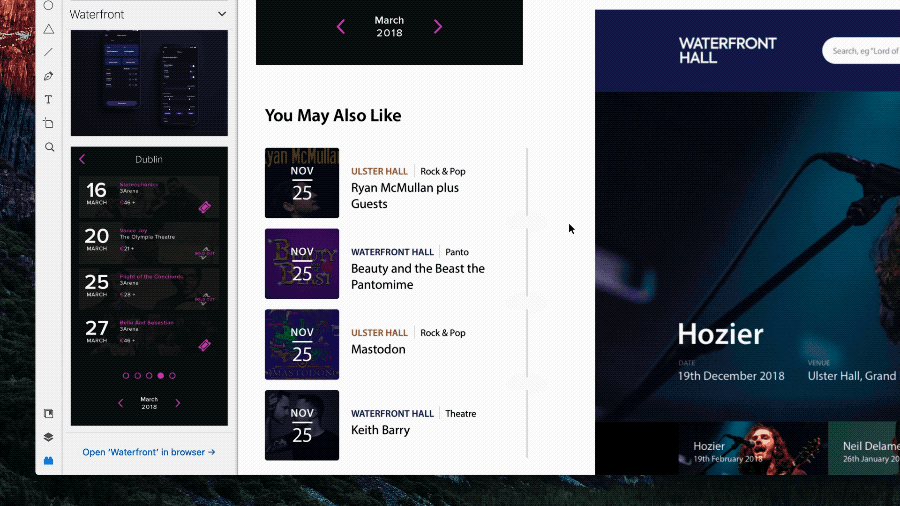900x506 pixels.
Task: Go to previous month in sidebar preview
Action: click(x=121, y=403)
